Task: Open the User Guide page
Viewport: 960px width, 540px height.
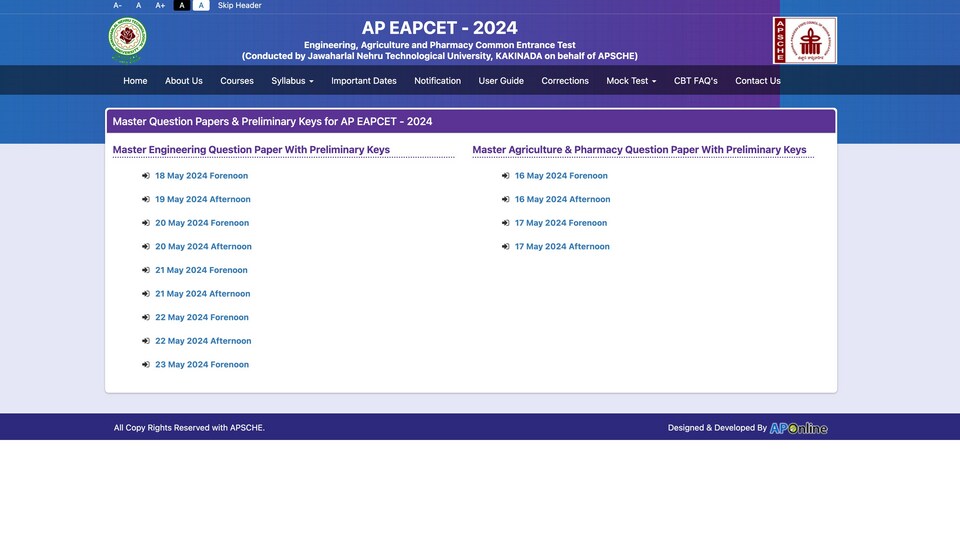Action: point(501,81)
